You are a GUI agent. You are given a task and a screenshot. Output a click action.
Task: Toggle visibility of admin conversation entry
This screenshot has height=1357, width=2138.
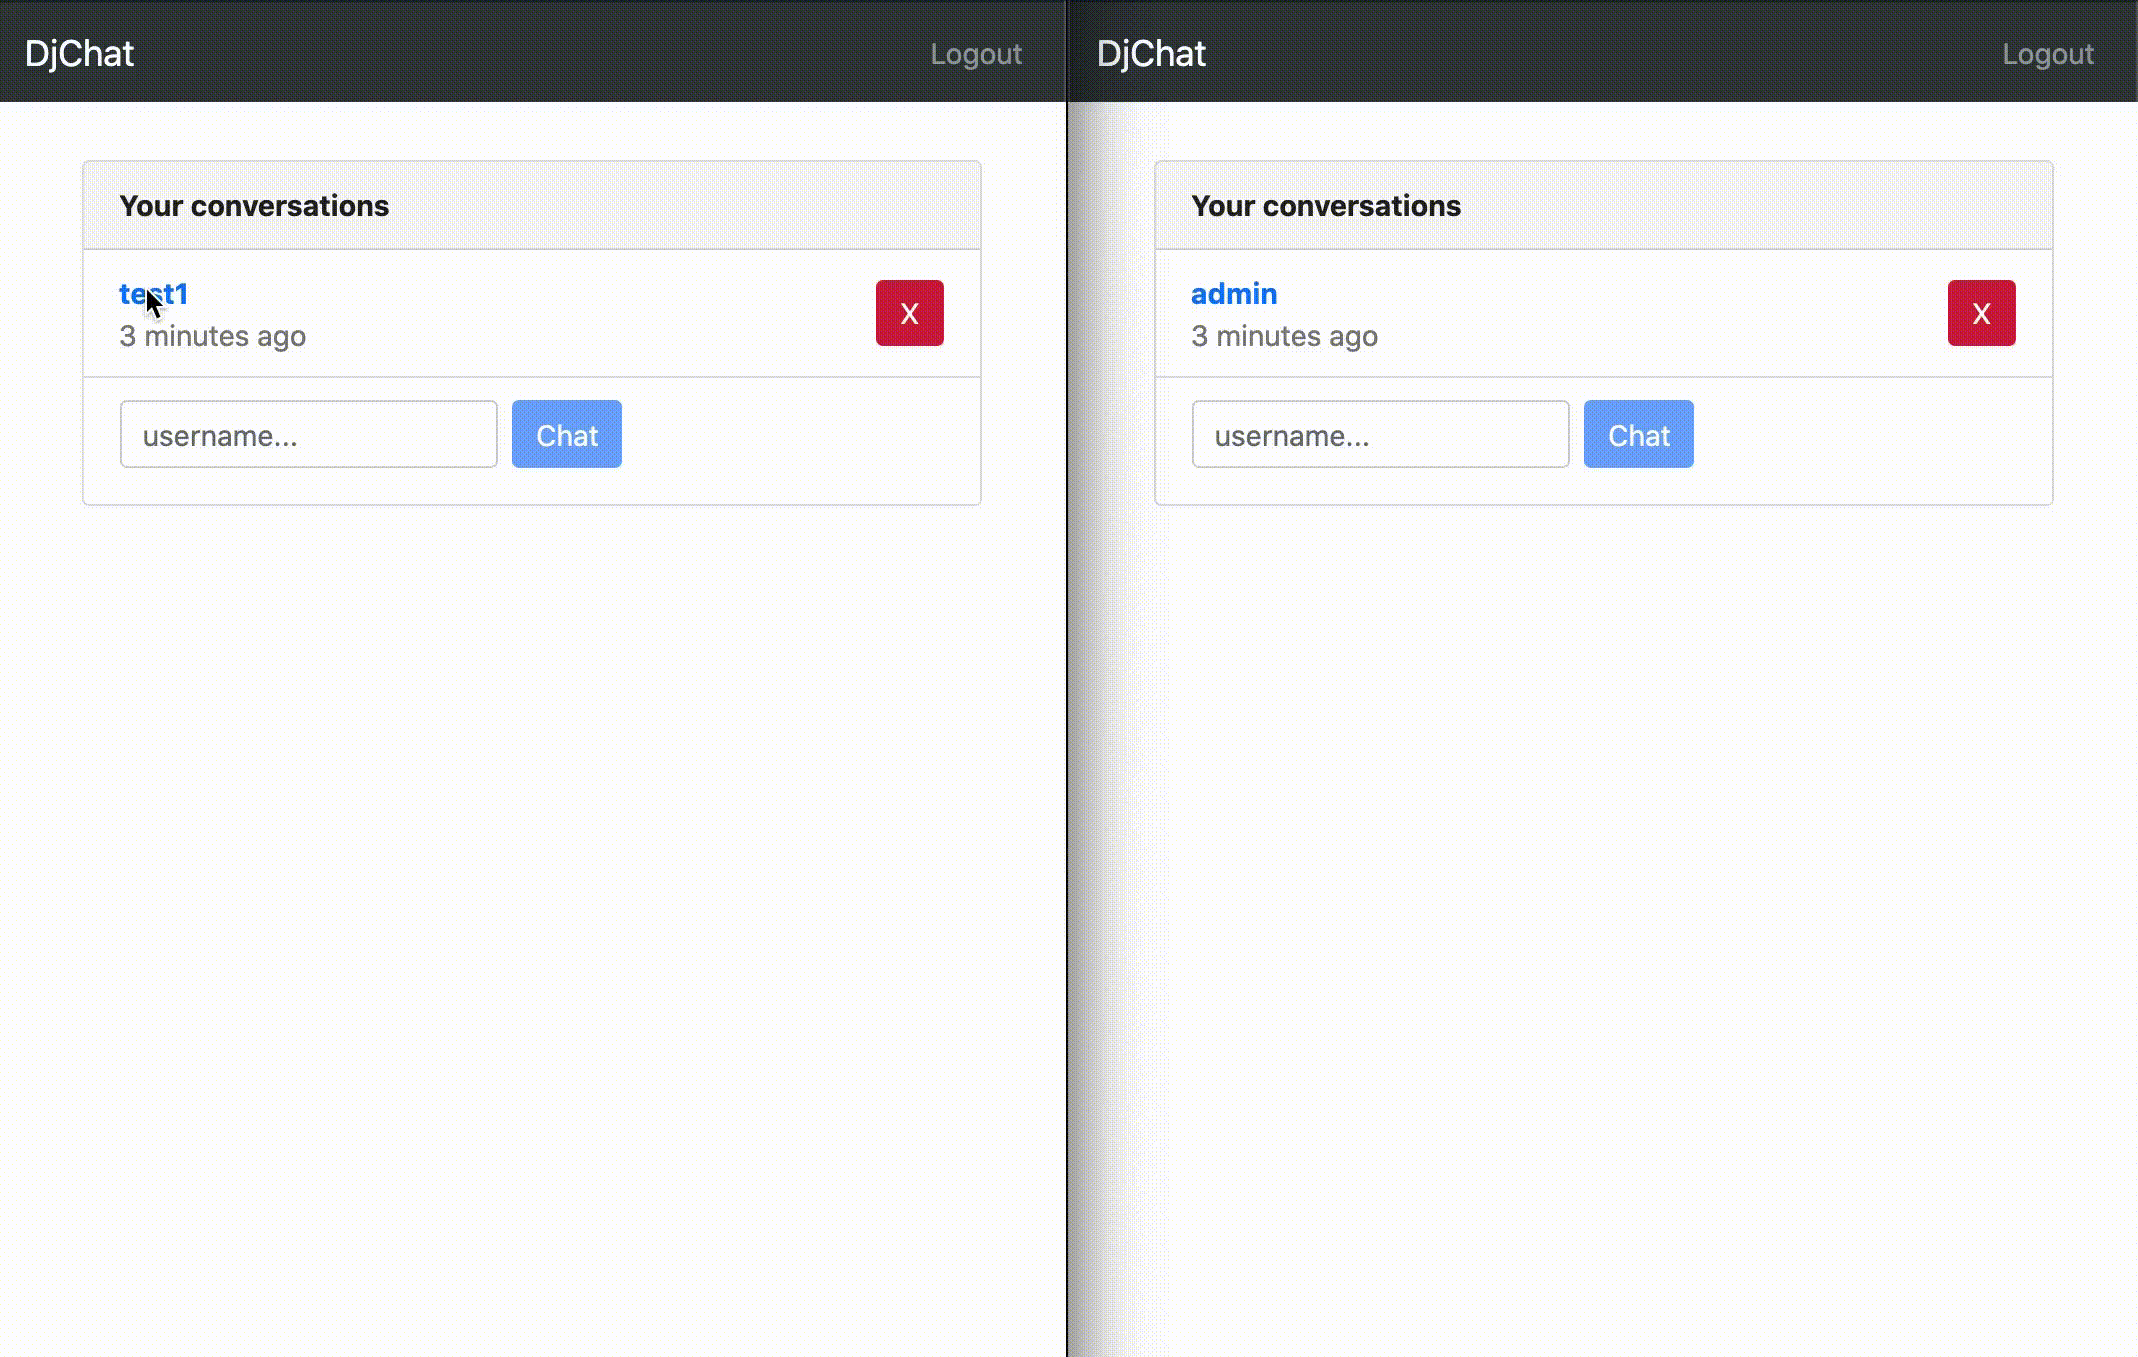[1981, 313]
